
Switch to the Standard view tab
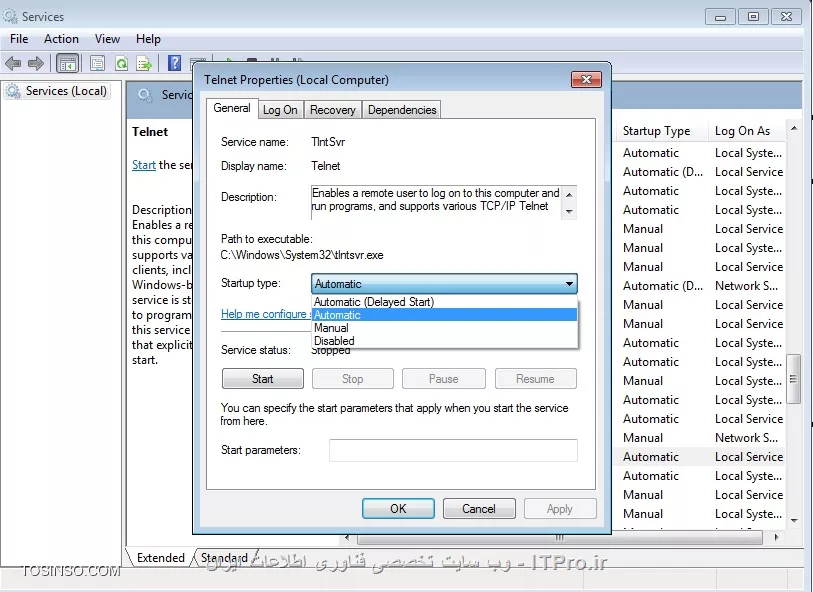click(224, 557)
